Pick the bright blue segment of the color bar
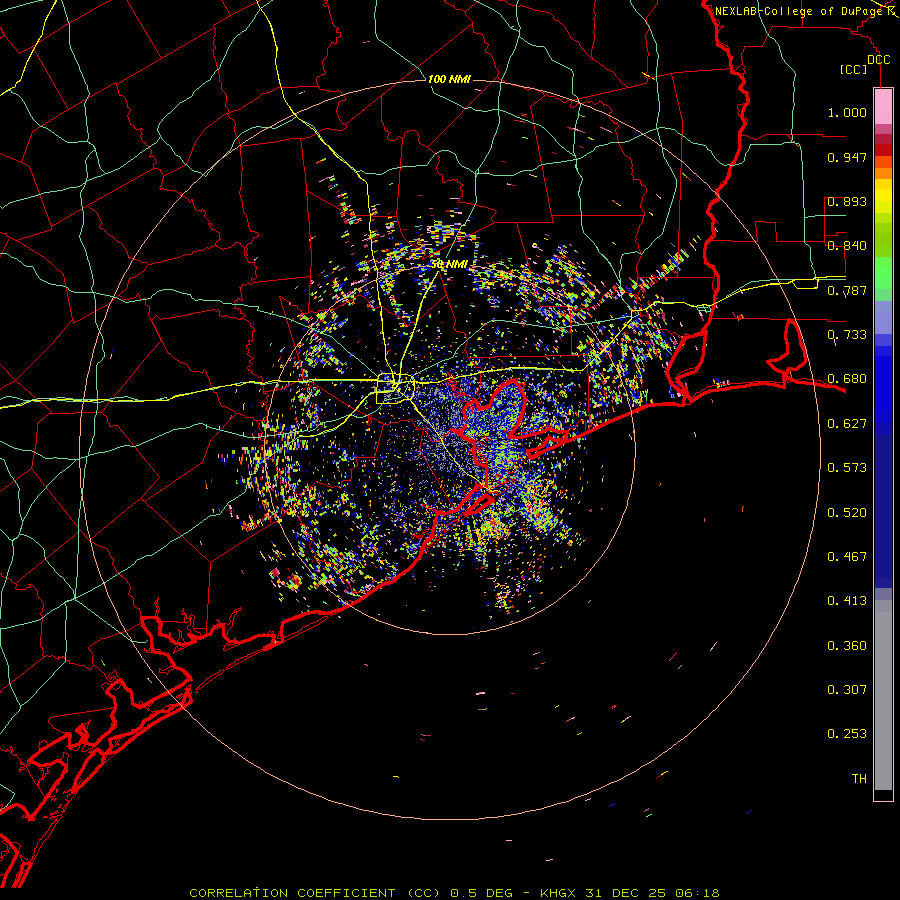 883,389
